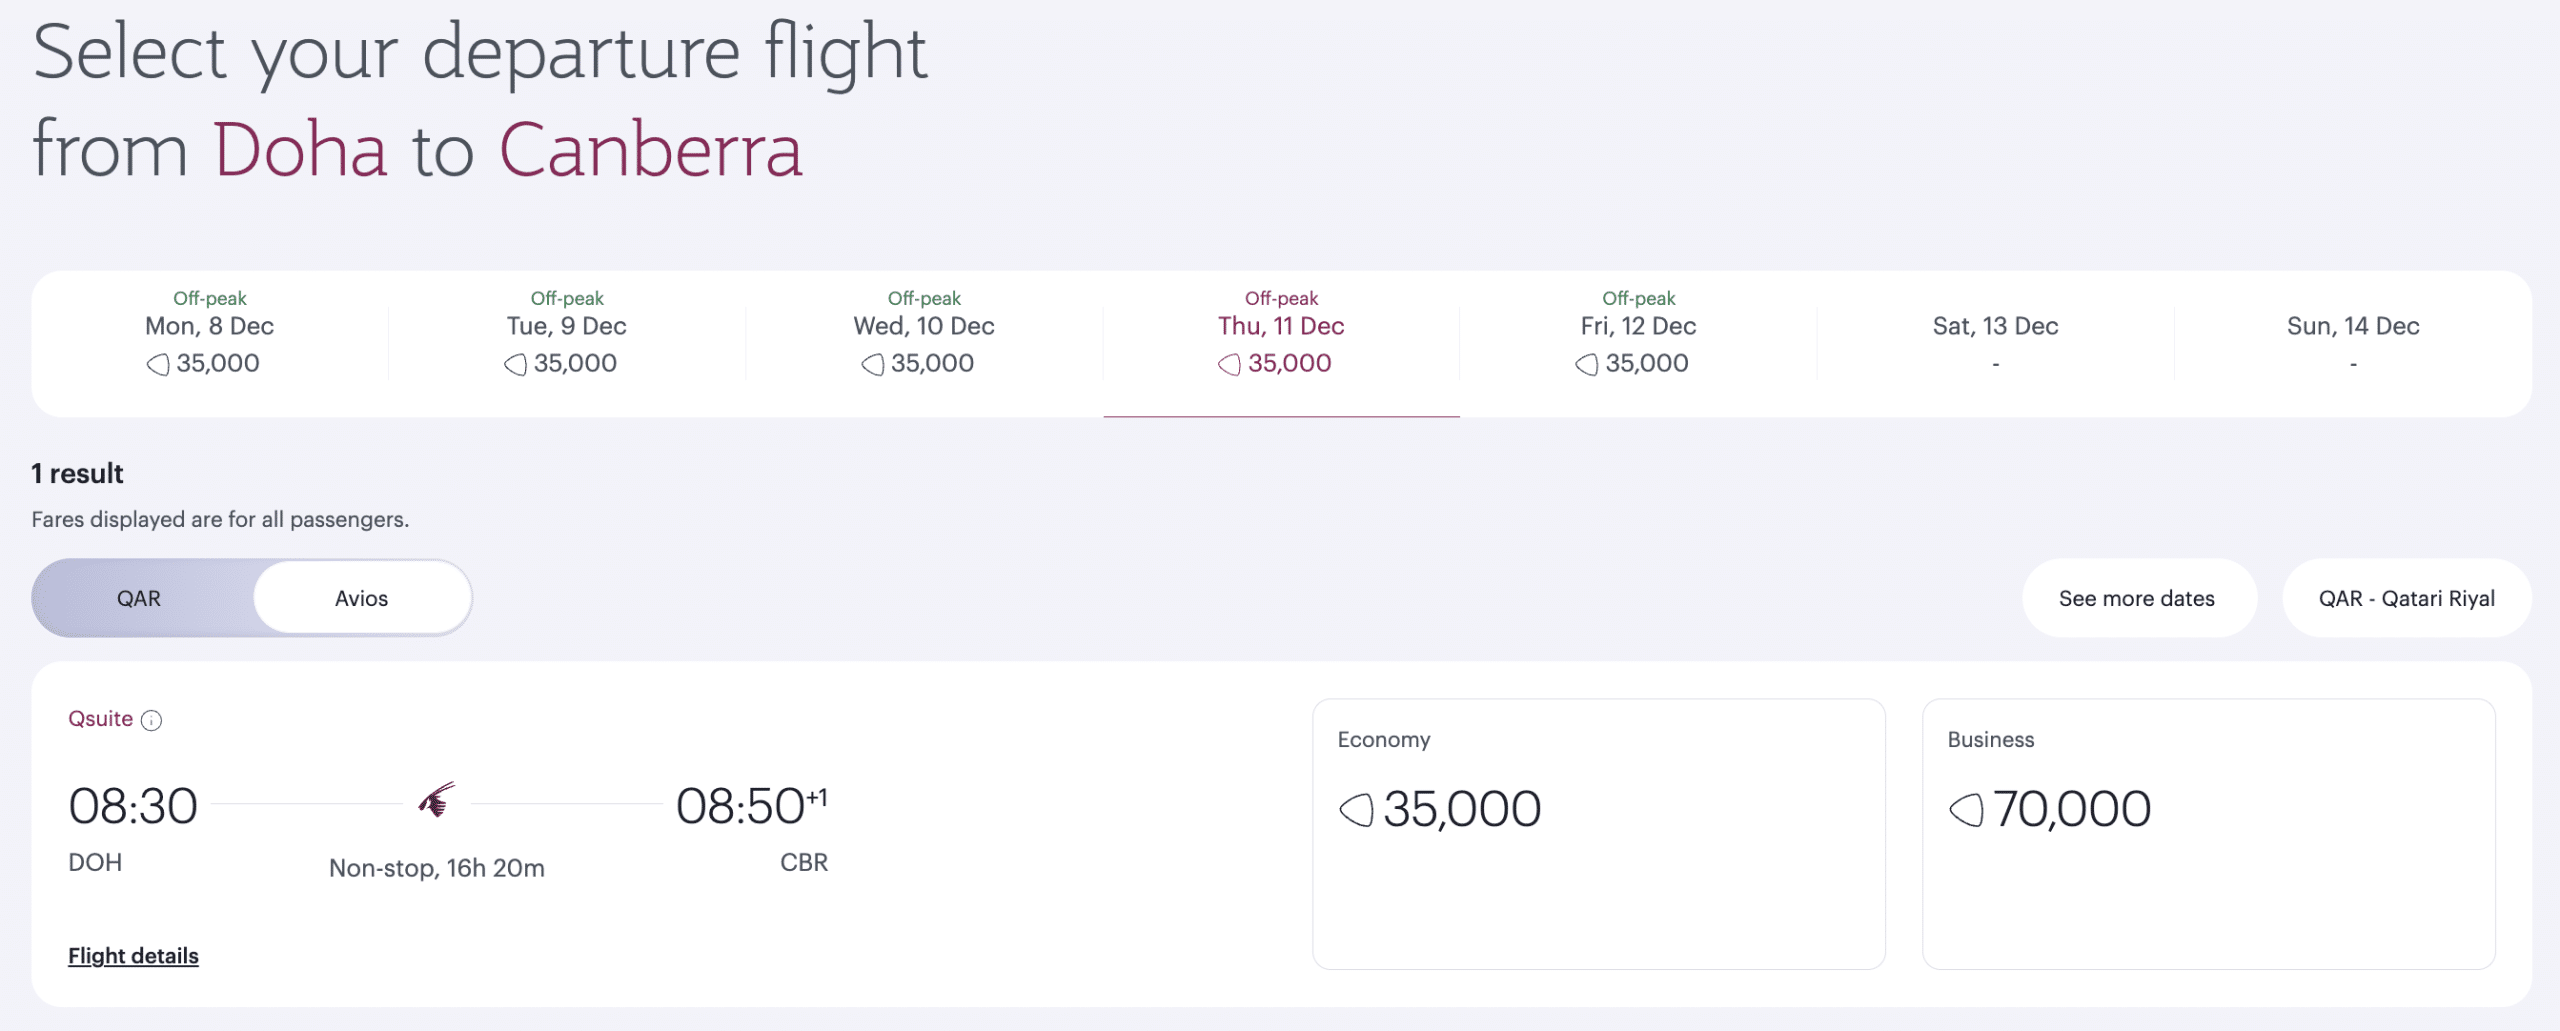Open the QAR - Qatari Riyal currency selector

click(2406, 598)
